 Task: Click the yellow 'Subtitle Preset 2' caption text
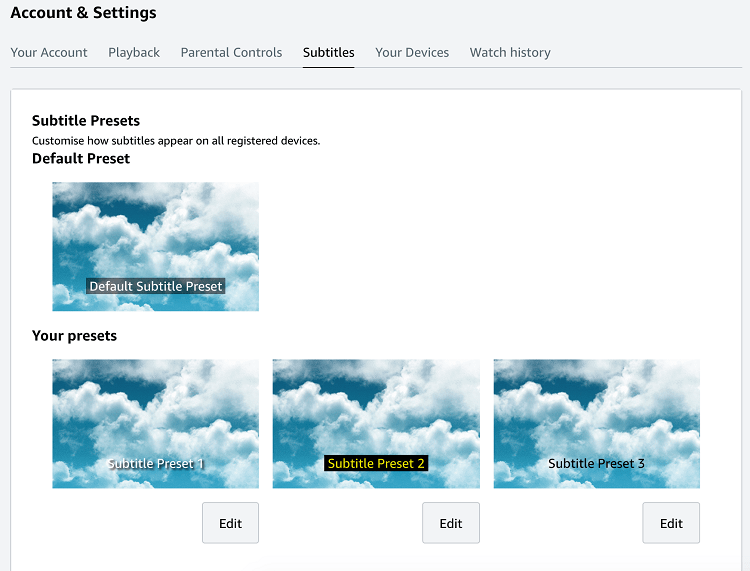coord(376,464)
